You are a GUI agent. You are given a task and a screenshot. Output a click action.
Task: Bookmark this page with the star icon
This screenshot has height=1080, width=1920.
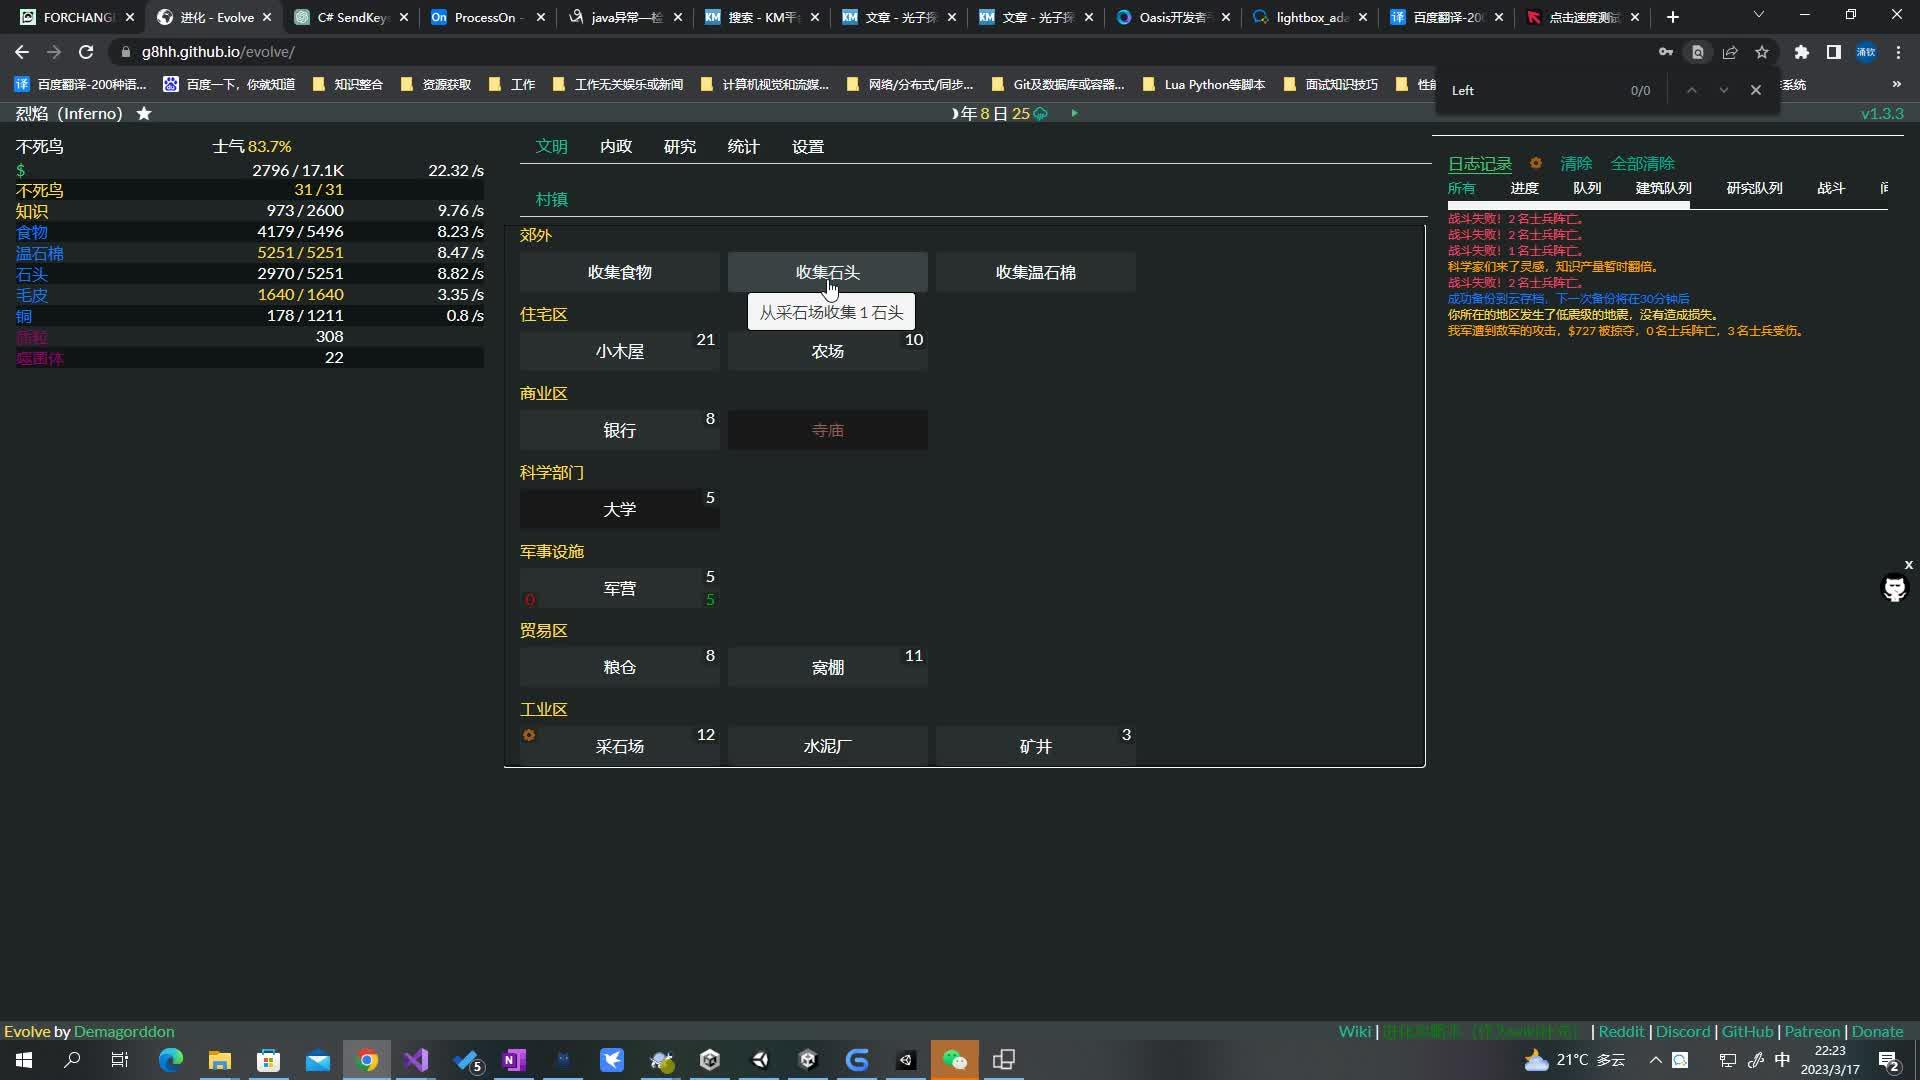pos(1762,52)
